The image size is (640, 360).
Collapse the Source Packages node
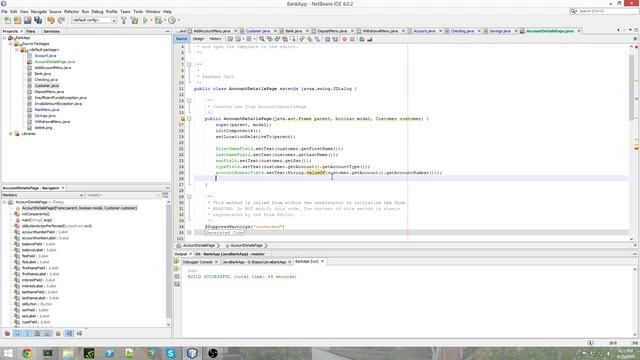[x=11, y=44]
